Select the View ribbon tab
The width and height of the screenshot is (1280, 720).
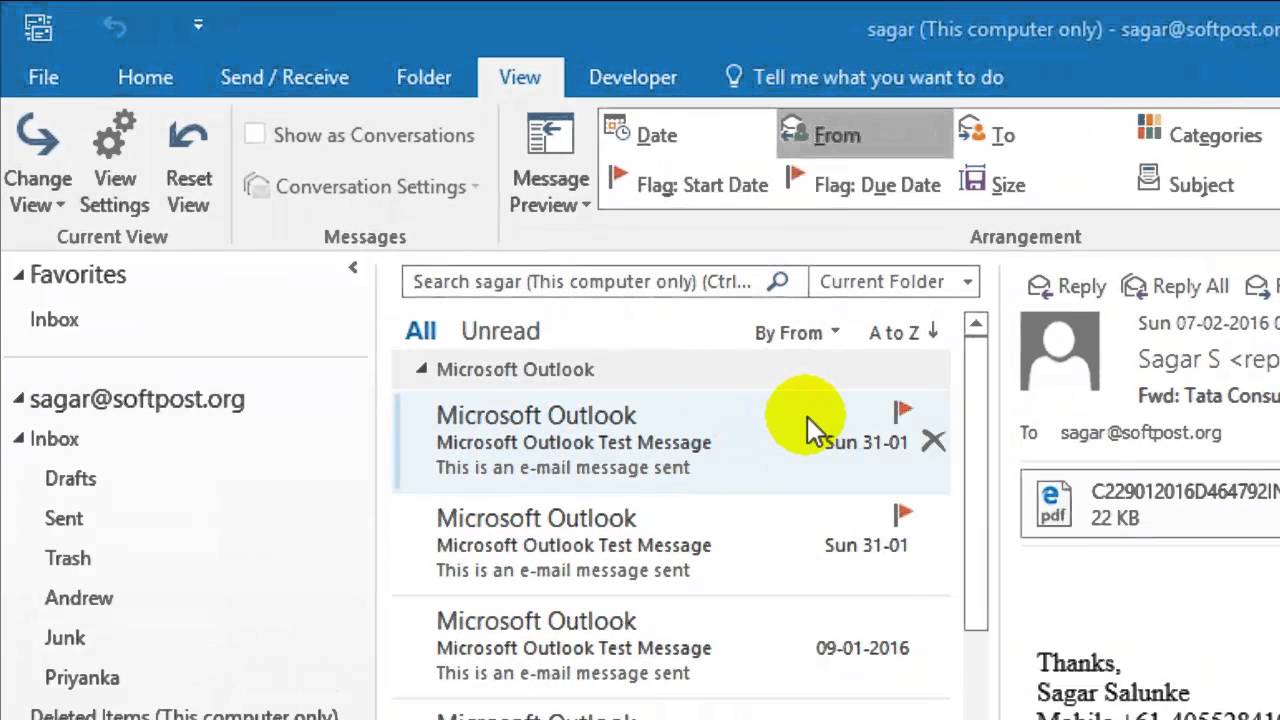pos(520,77)
